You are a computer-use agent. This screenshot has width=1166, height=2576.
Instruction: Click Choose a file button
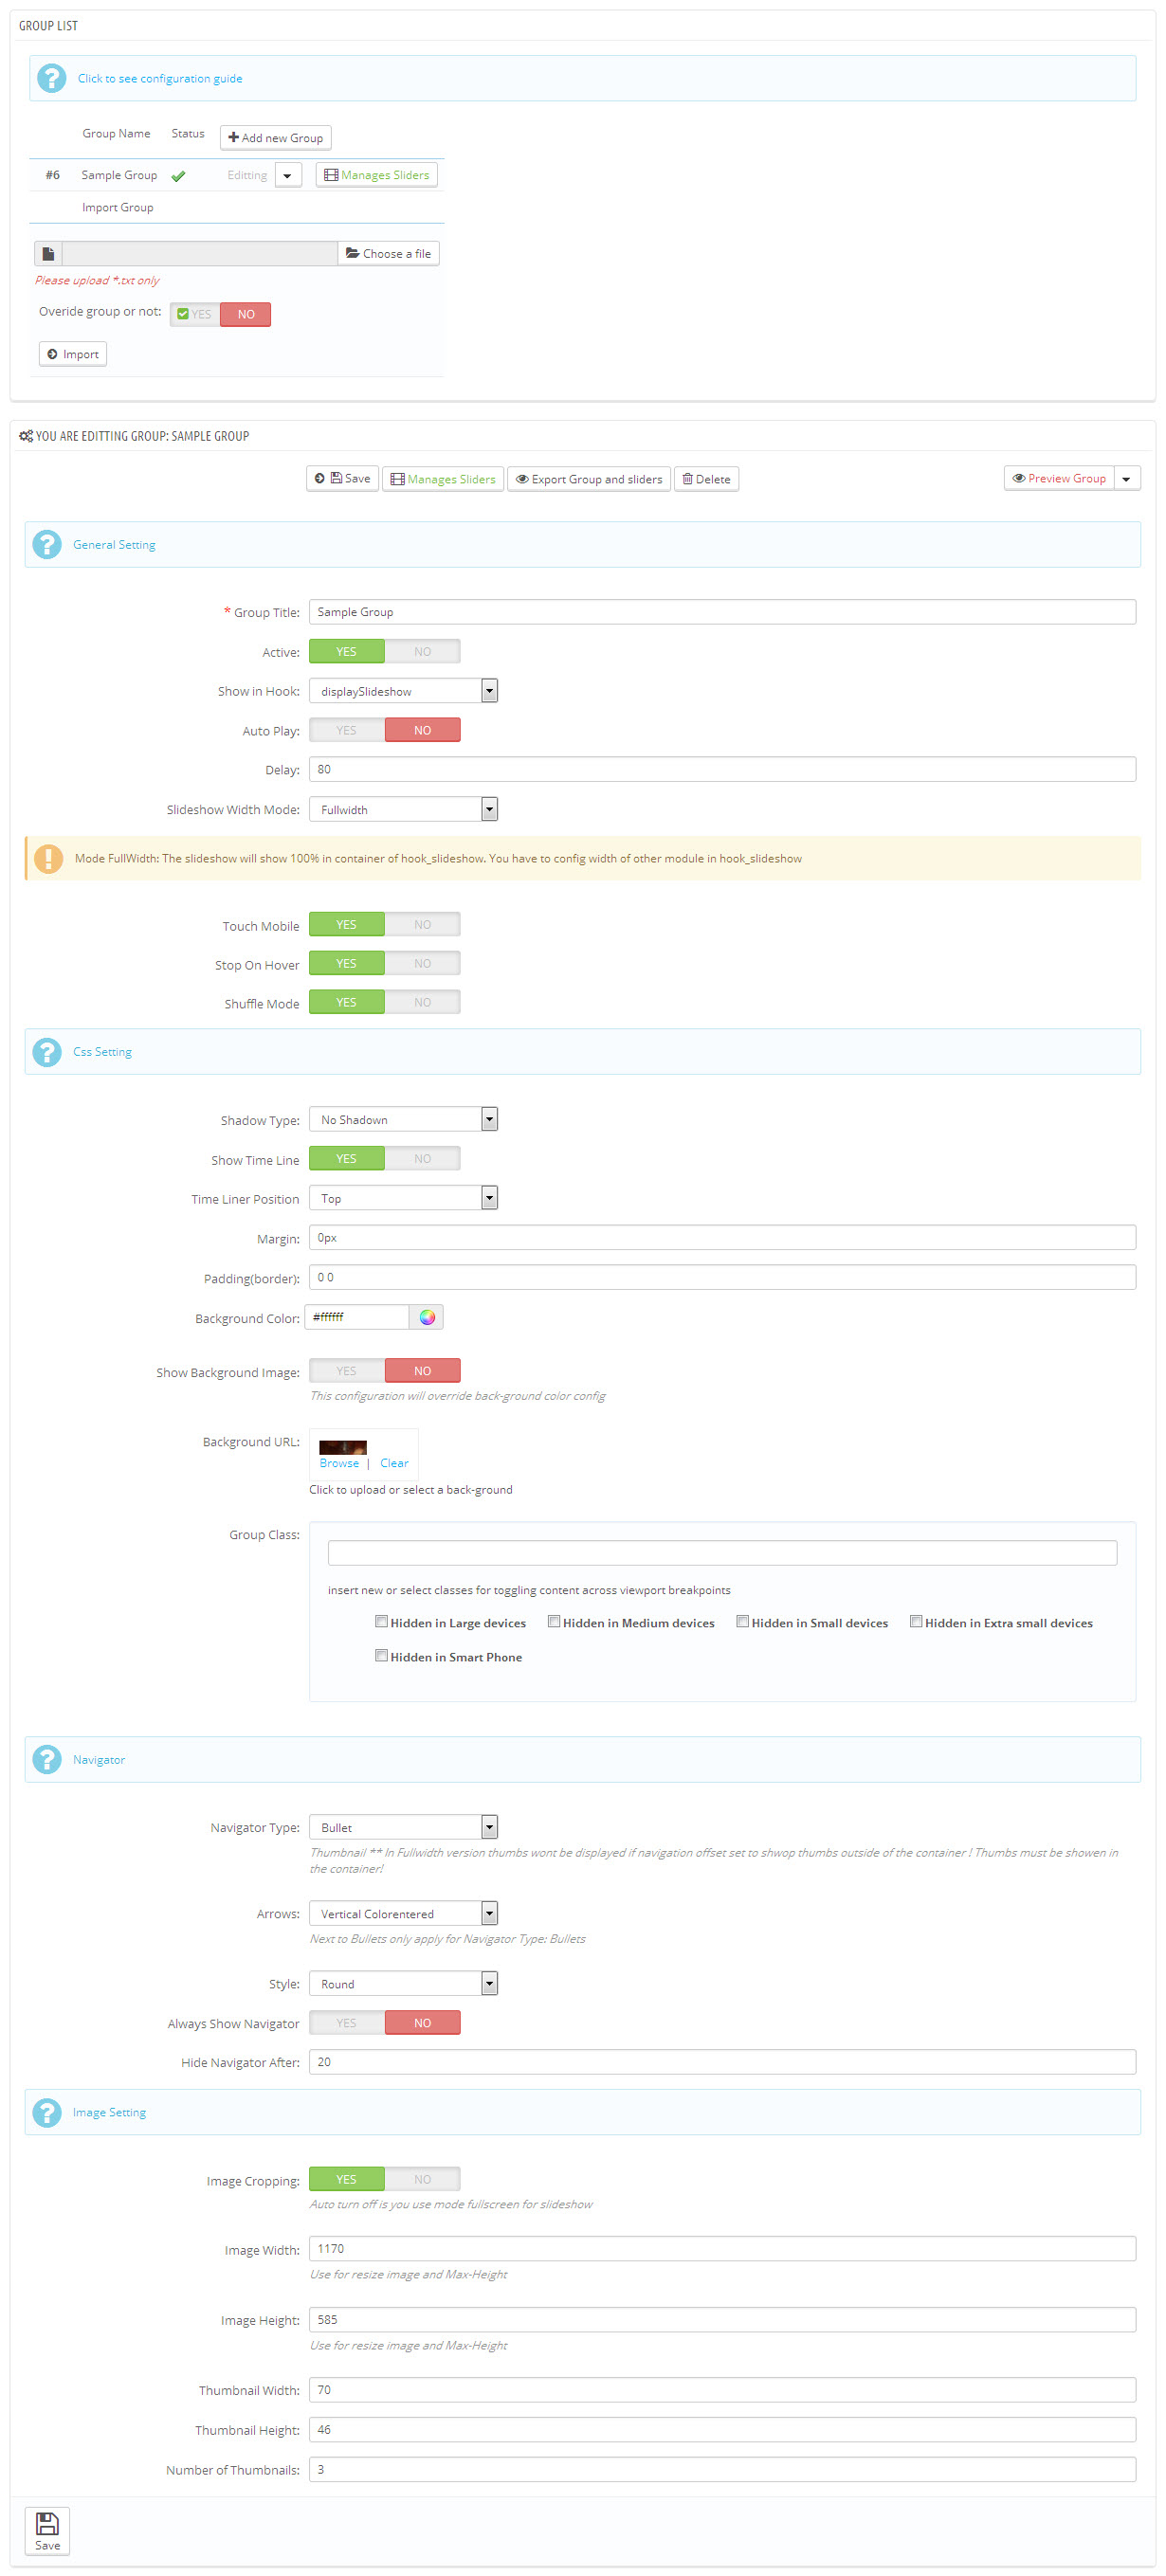[388, 254]
